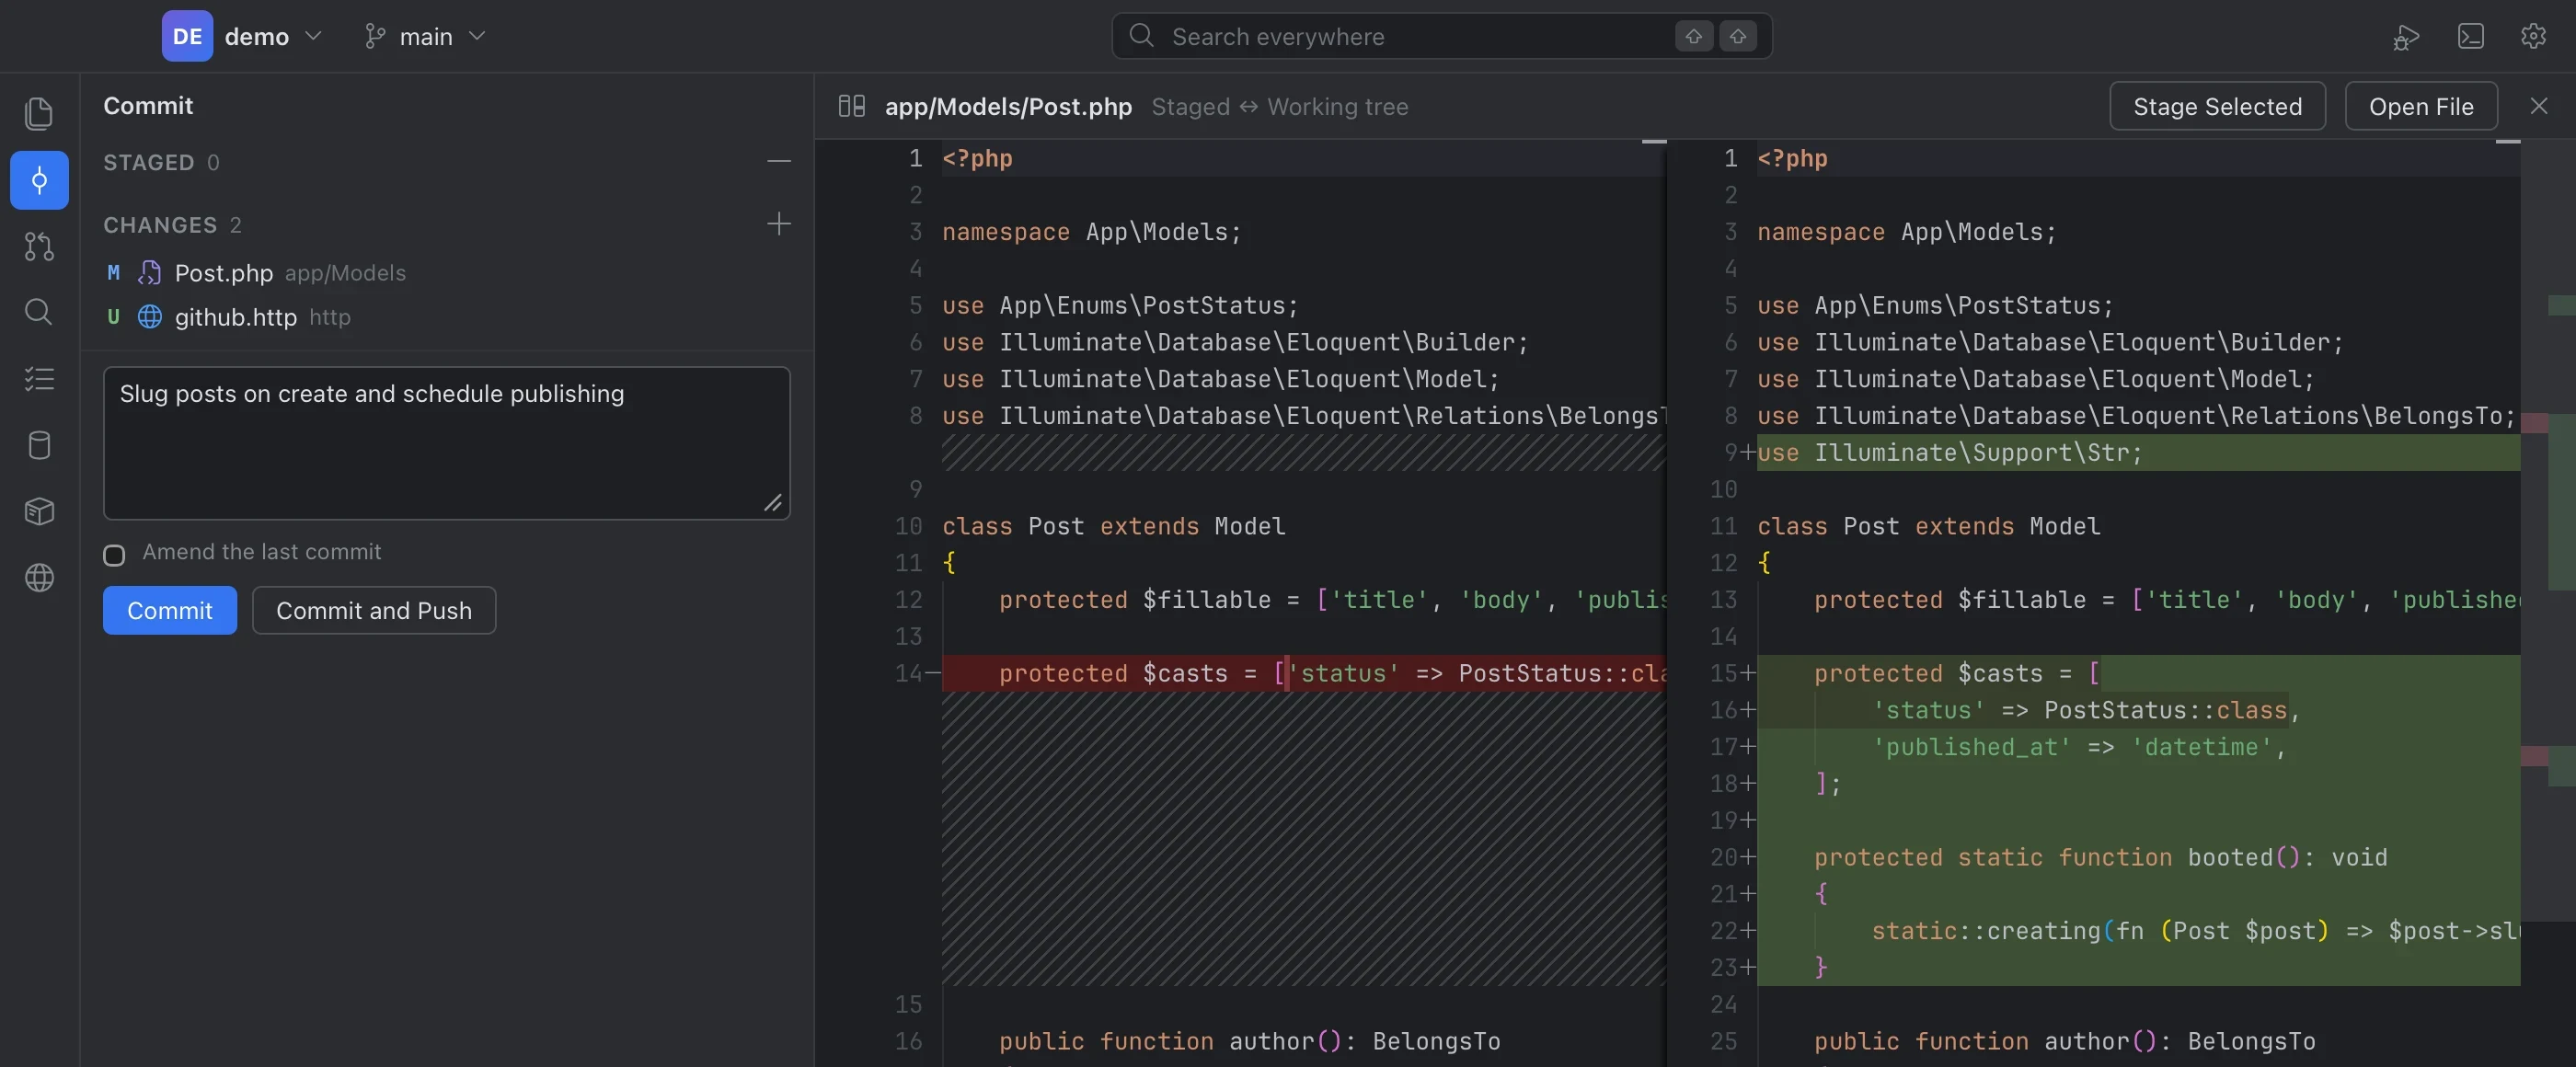
Task: Open the Packages box sidebar icon
Action: (x=39, y=511)
